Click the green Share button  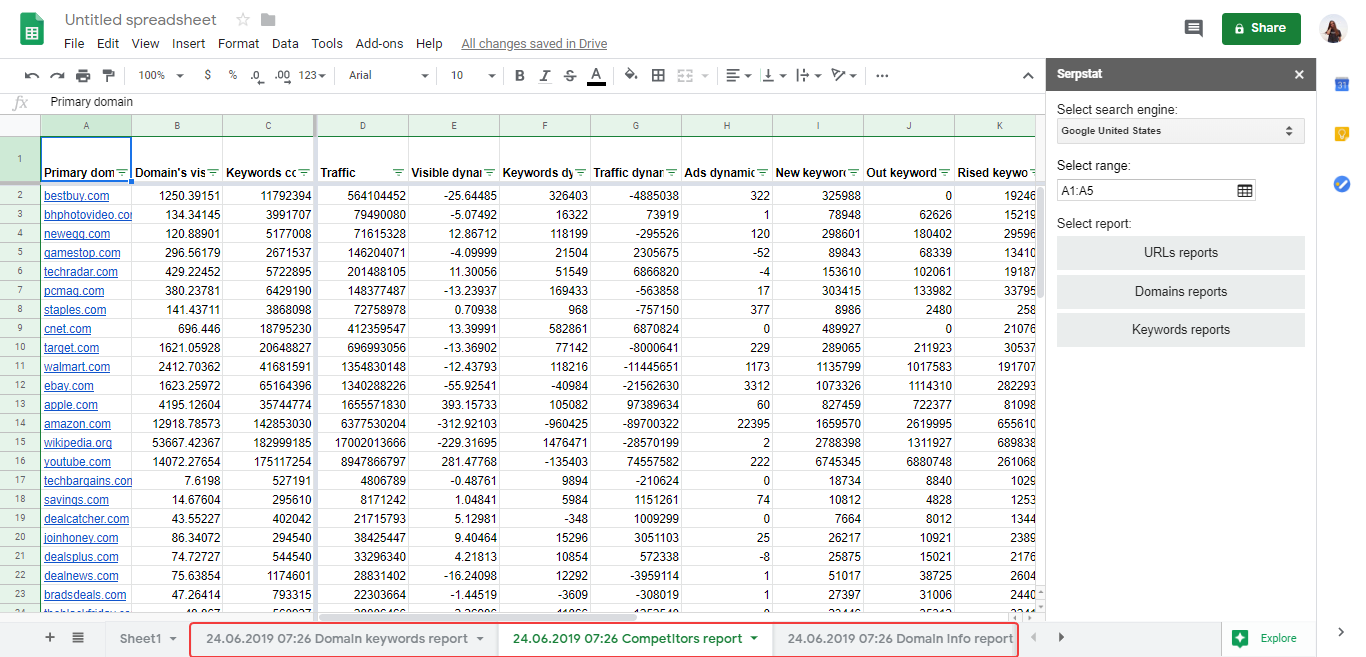pos(1261,28)
